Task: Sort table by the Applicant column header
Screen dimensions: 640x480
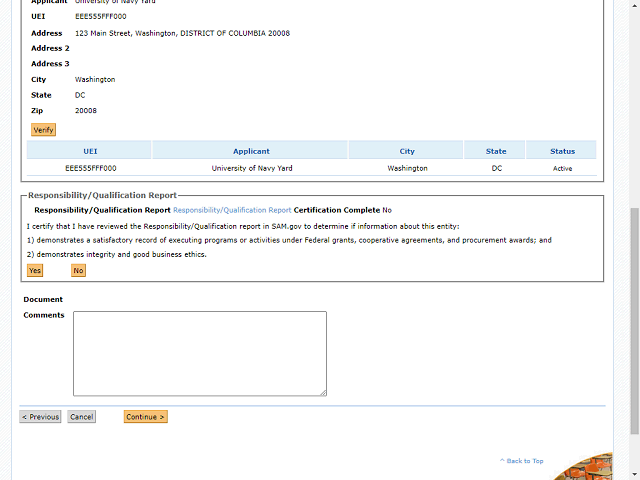Action: pos(251,151)
